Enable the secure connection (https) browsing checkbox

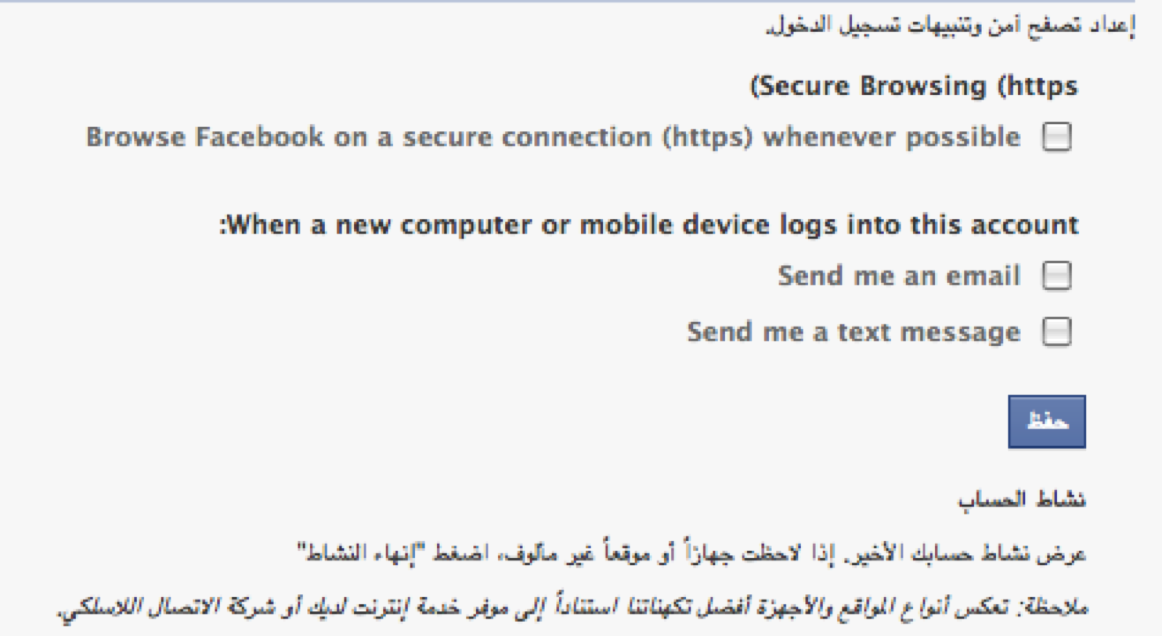pyautogui.click(x=1056, y=138)
